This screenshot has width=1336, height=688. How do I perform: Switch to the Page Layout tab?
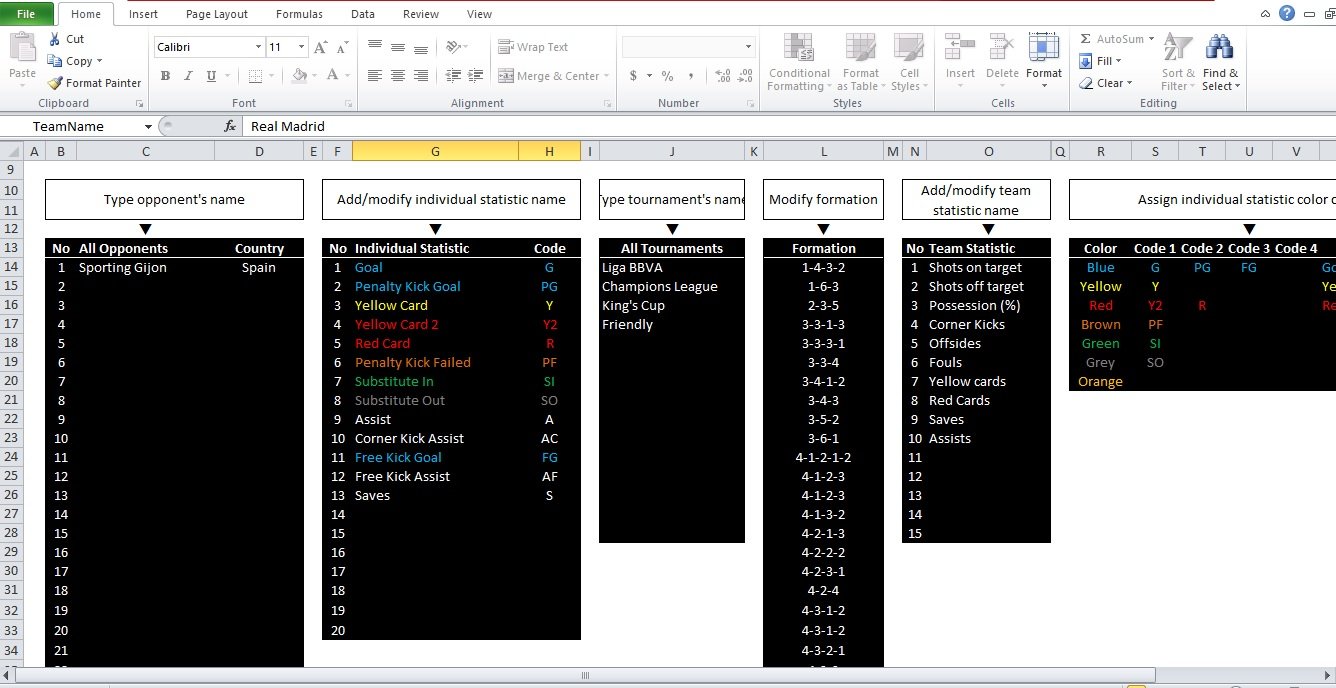coord(217,14)
